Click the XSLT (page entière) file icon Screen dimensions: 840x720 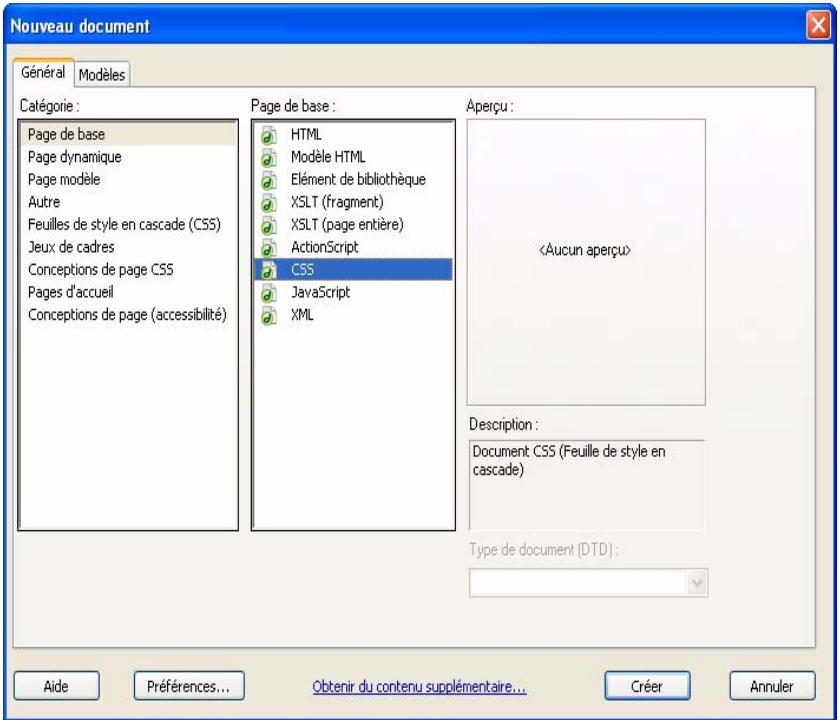coord(269,225)
